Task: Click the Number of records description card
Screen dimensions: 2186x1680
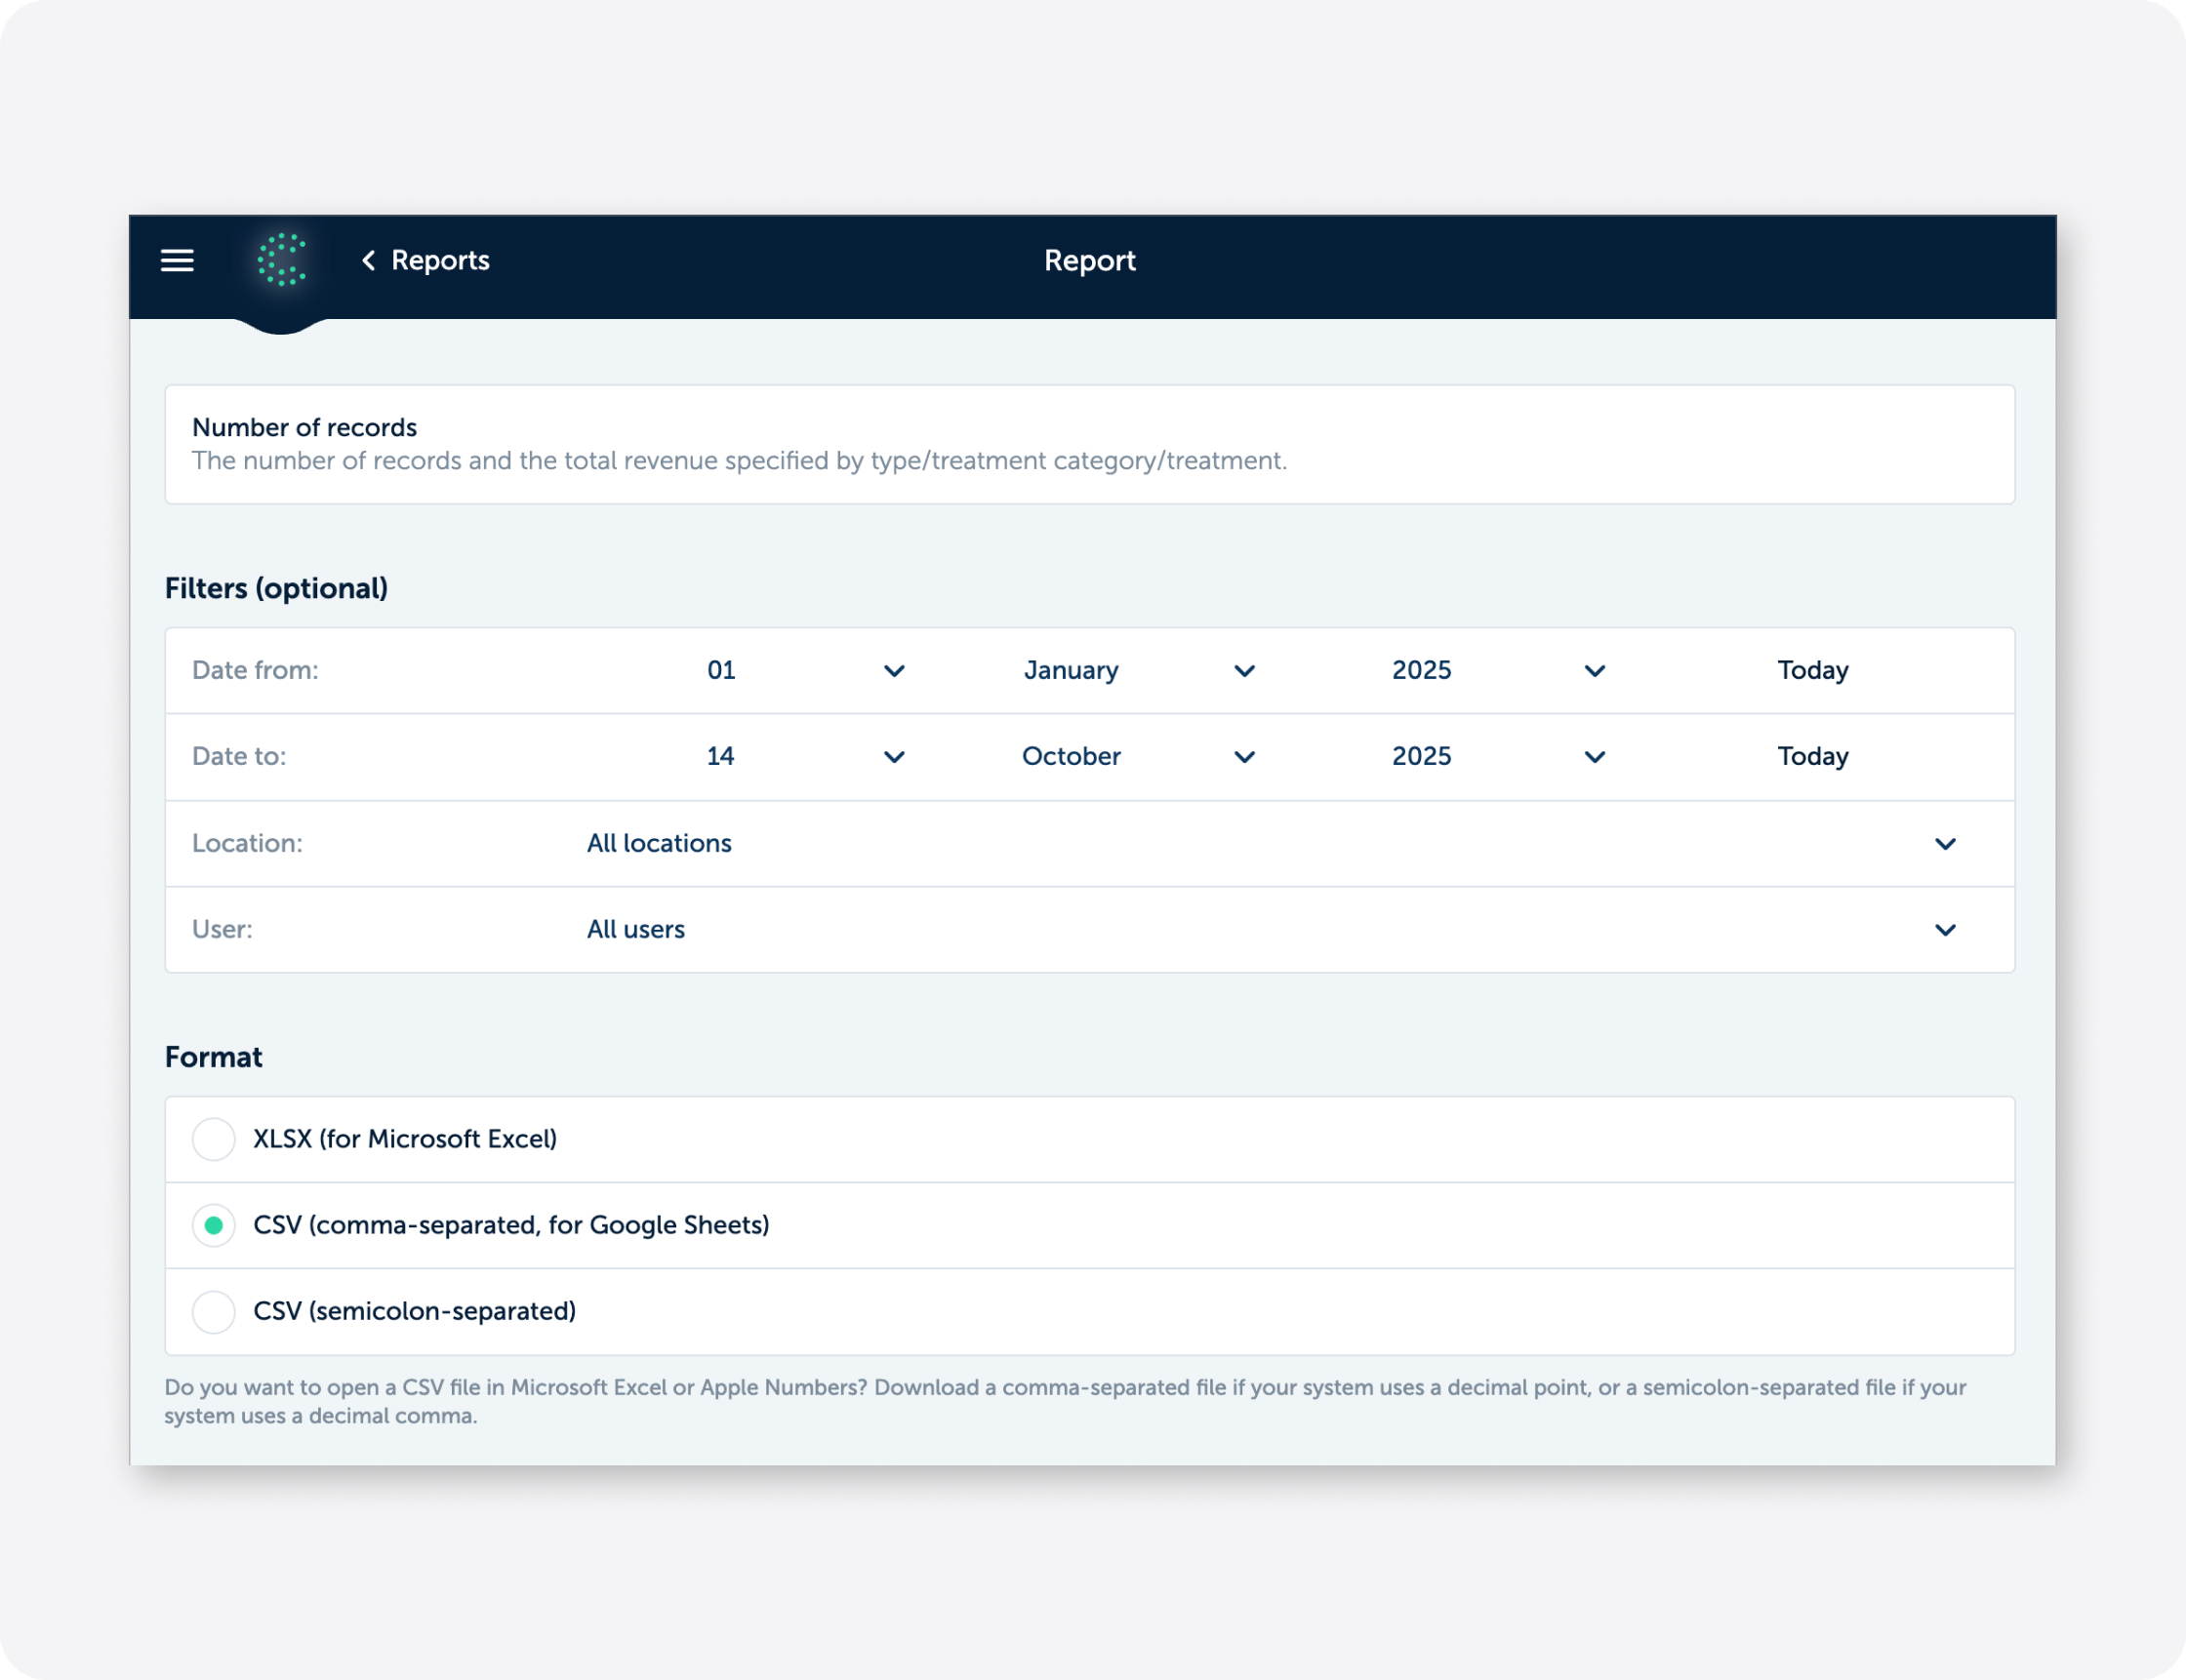Action: (x=1088, y=444)
